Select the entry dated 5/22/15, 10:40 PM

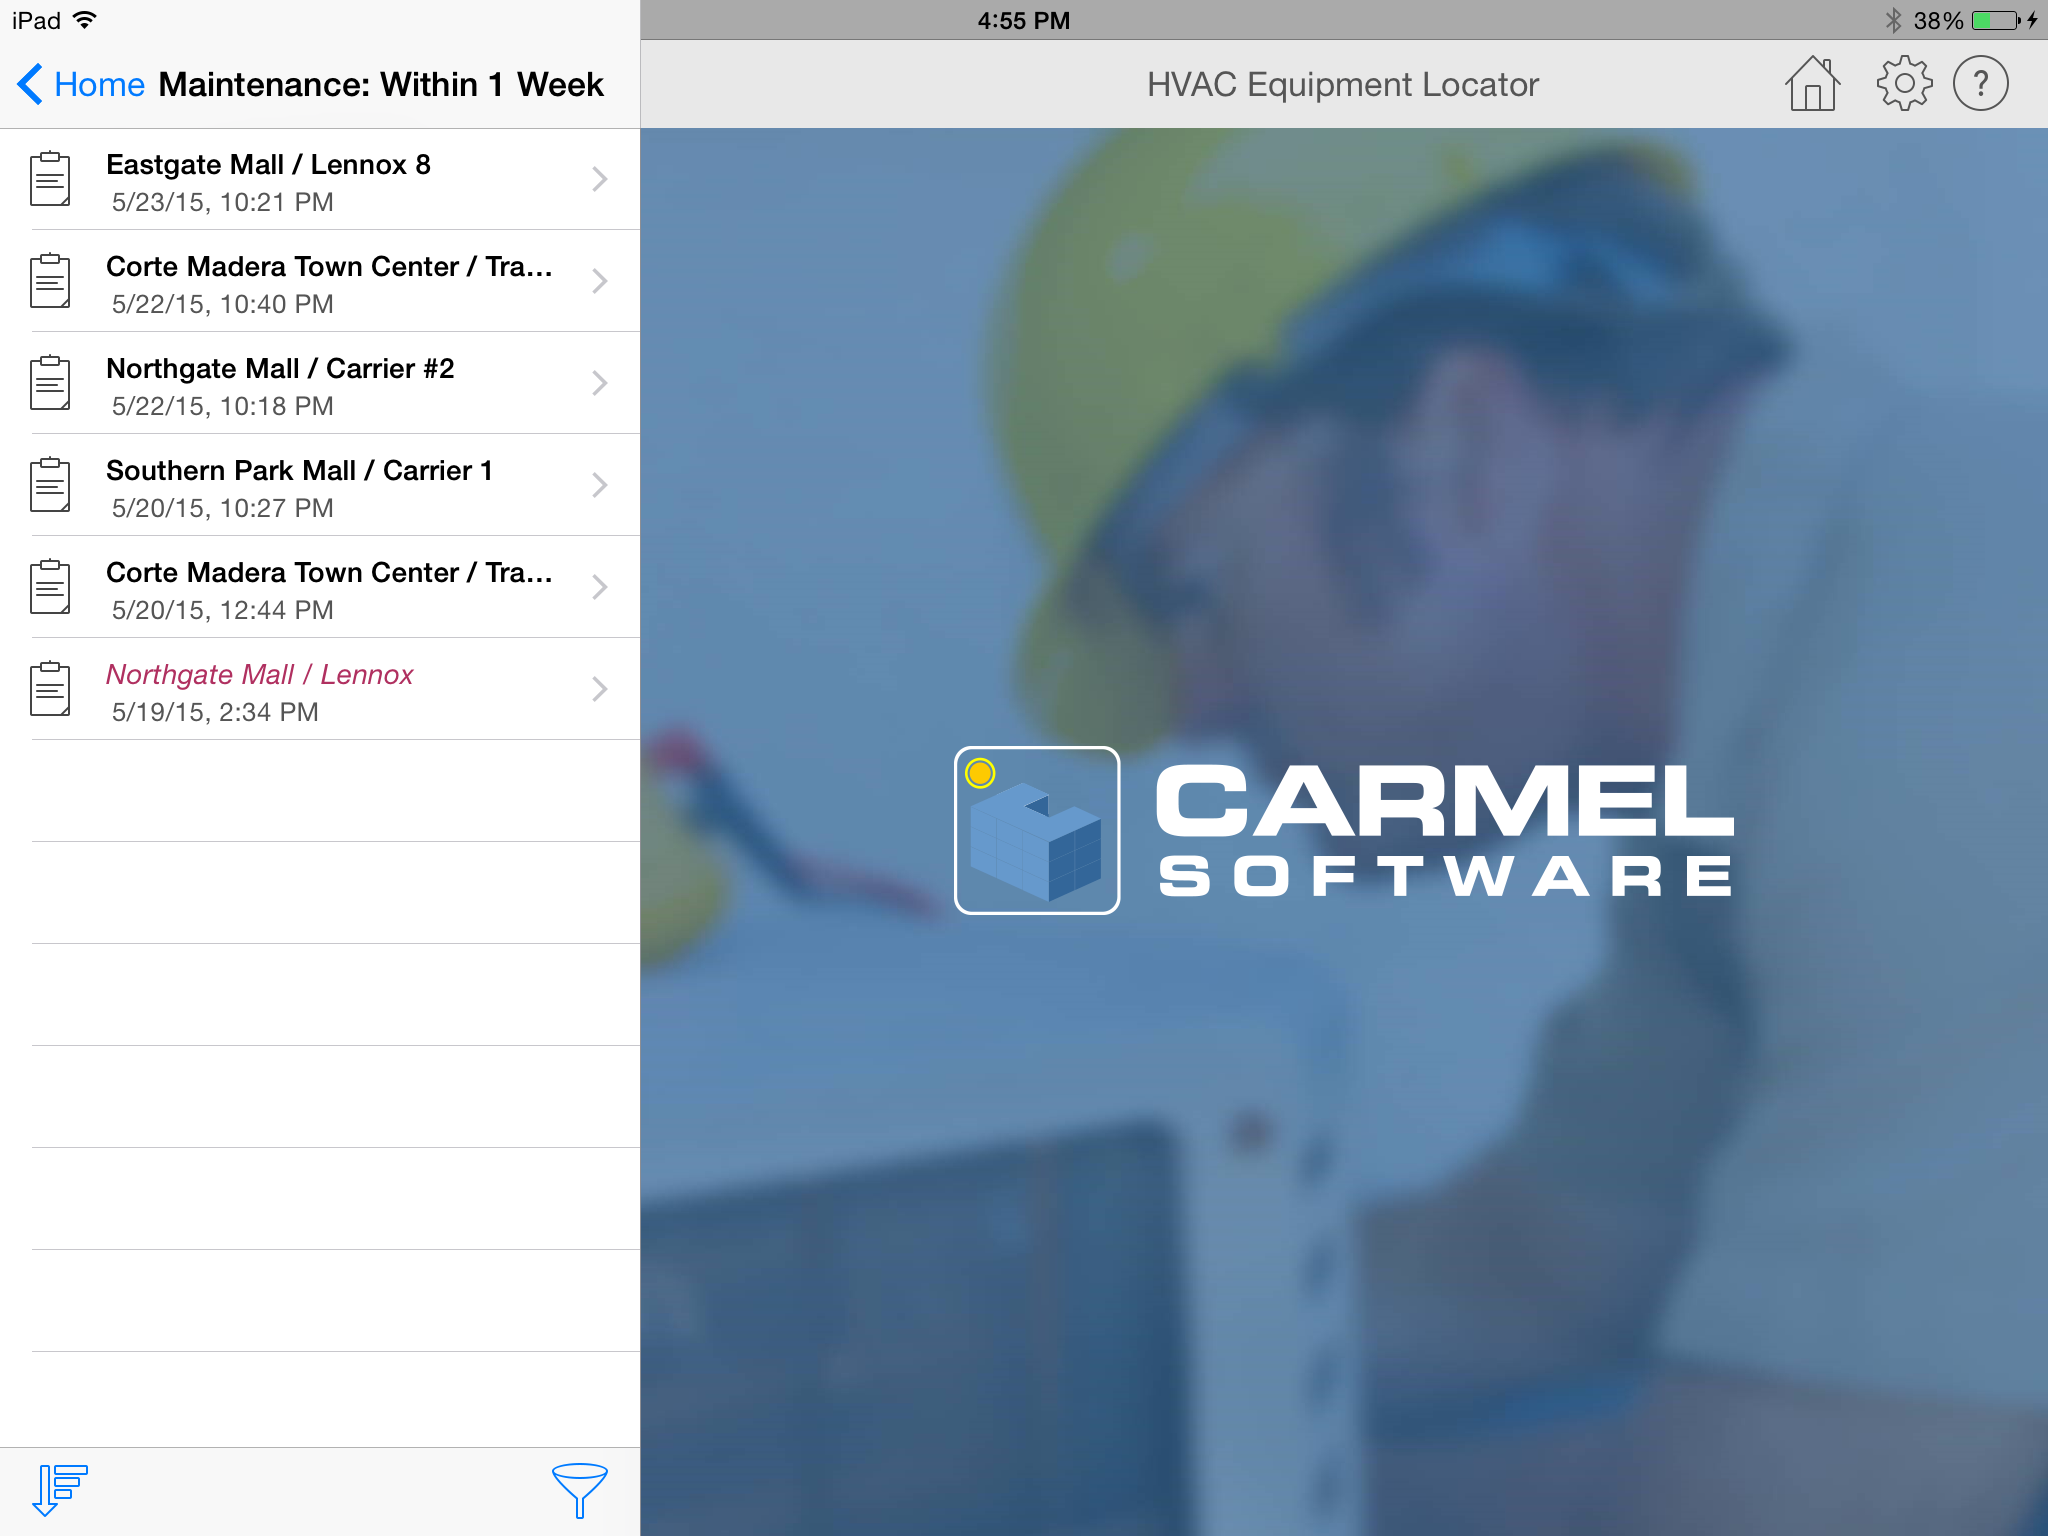[320, 281]
